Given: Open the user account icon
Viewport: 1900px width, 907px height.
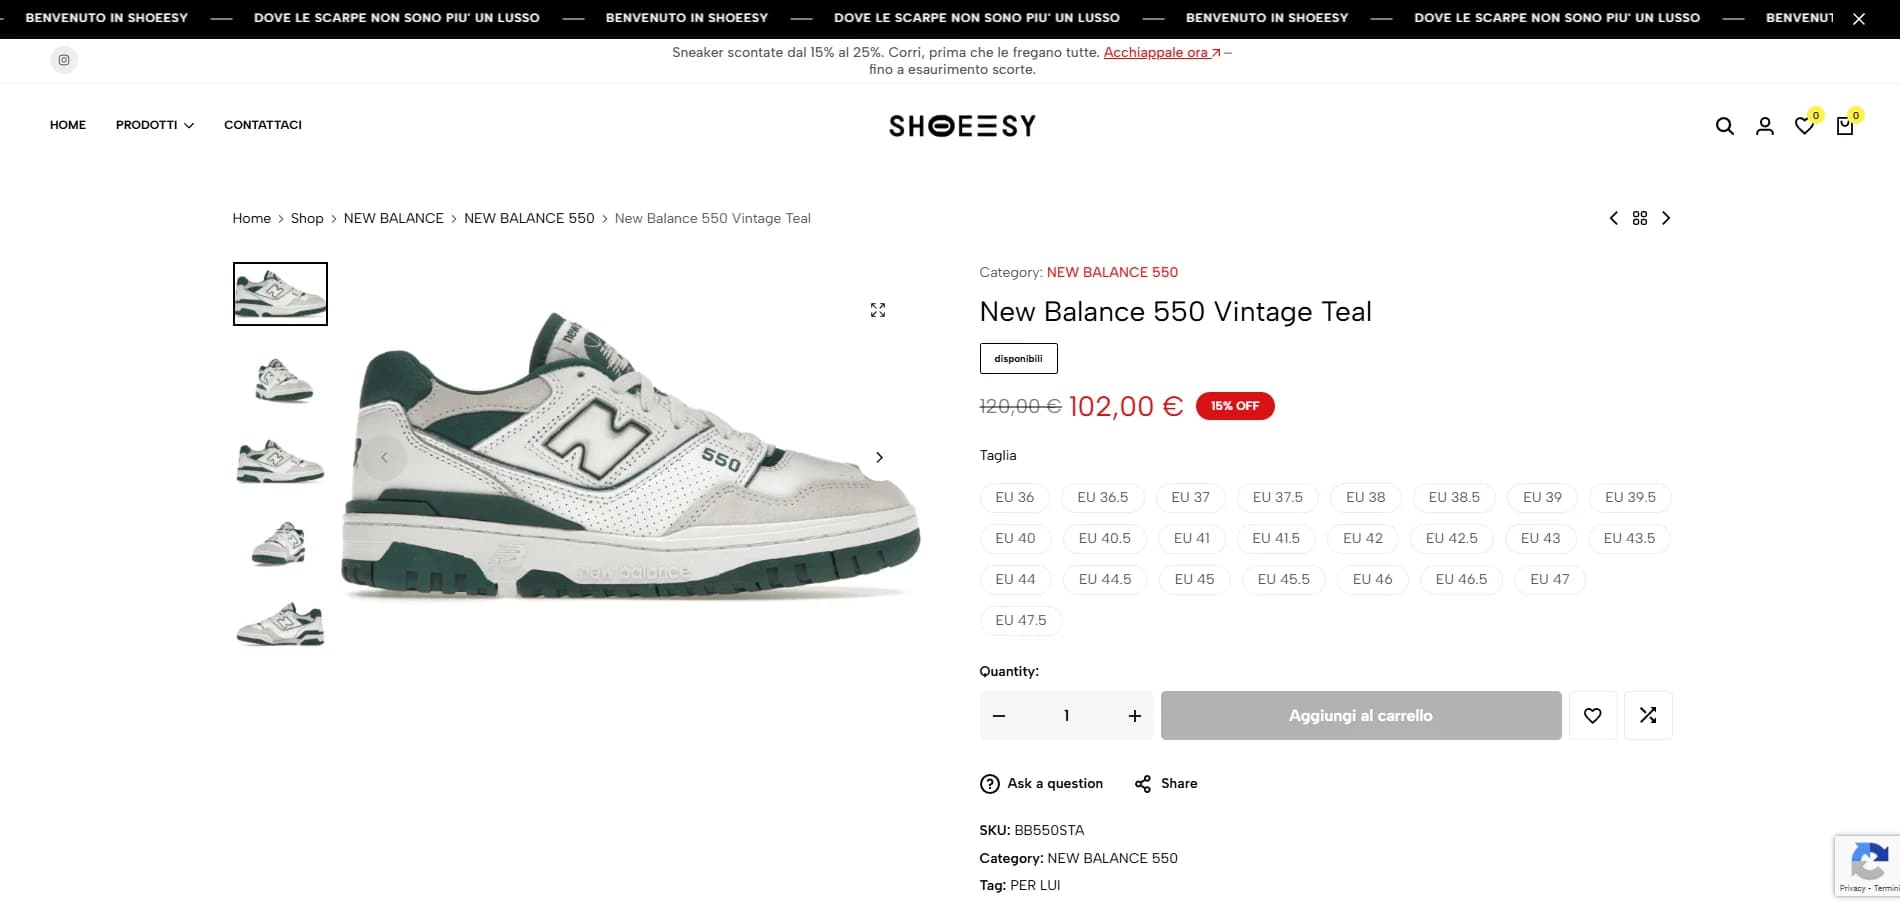Looking at the screenshot, I should coord(1764,126).
